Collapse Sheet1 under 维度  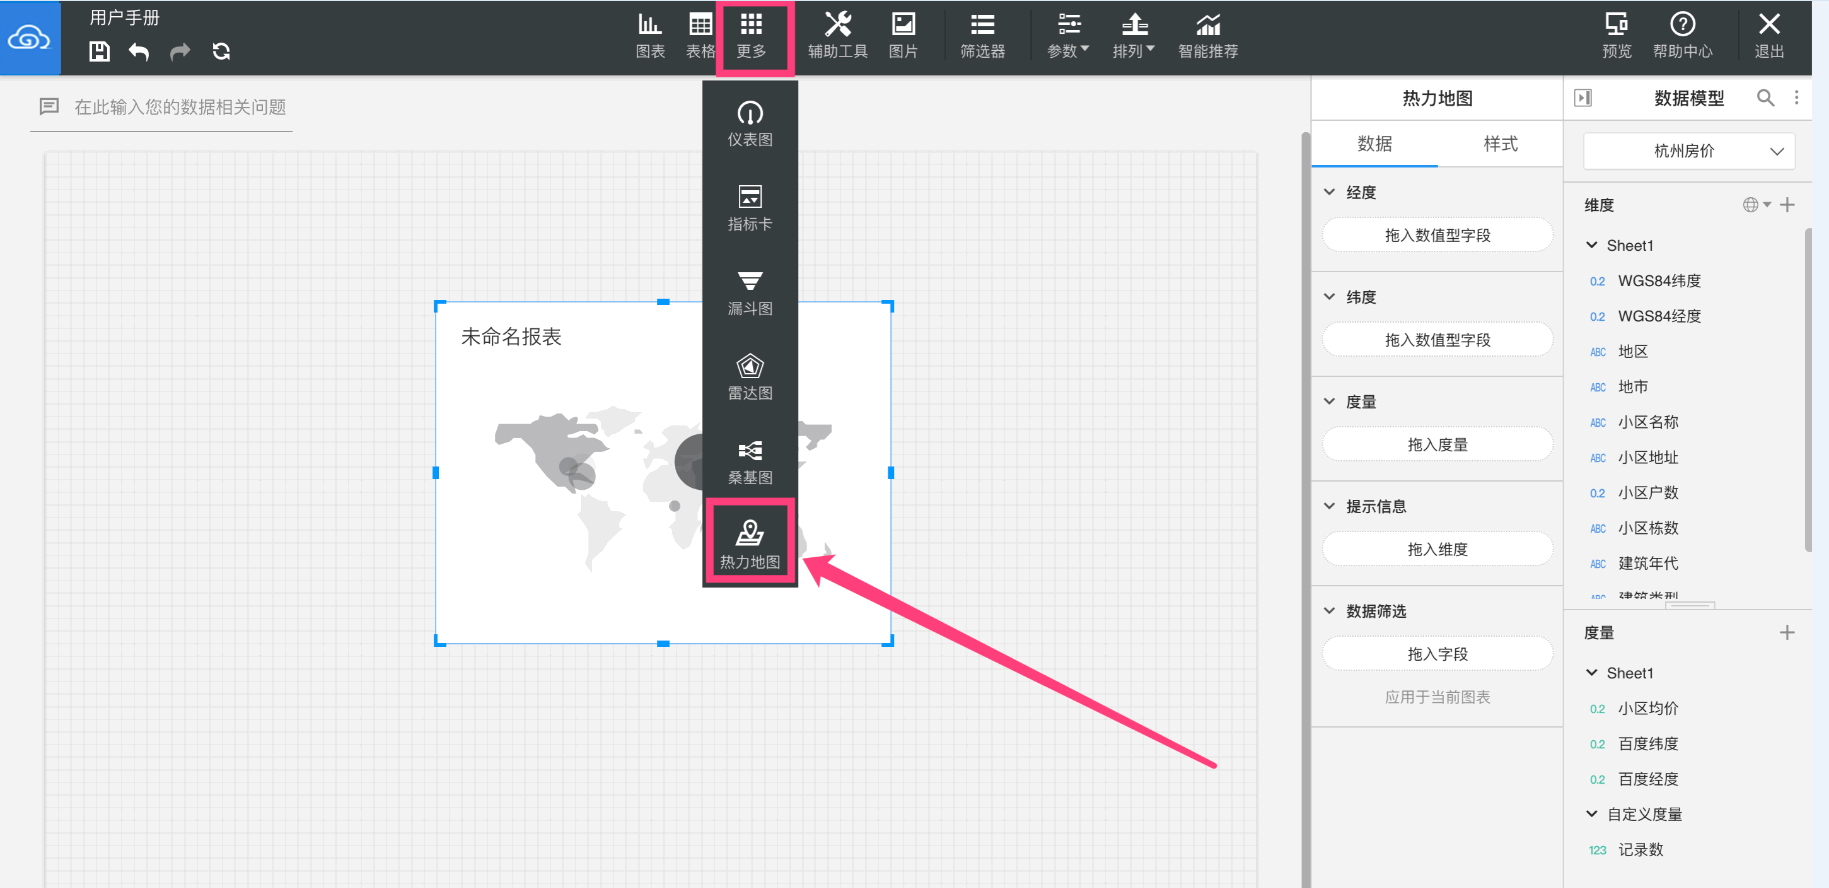coord(1592,245)
